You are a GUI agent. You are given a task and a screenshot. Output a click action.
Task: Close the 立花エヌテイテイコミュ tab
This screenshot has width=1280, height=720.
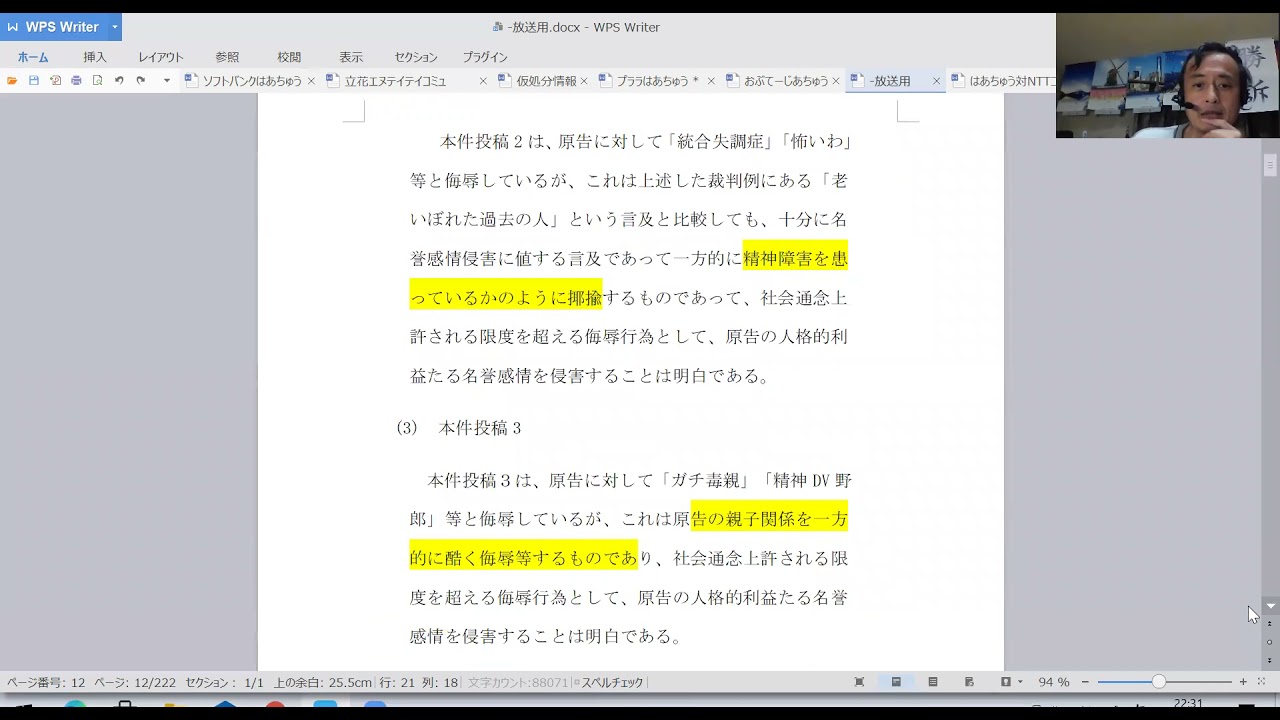tap(483, 81)
